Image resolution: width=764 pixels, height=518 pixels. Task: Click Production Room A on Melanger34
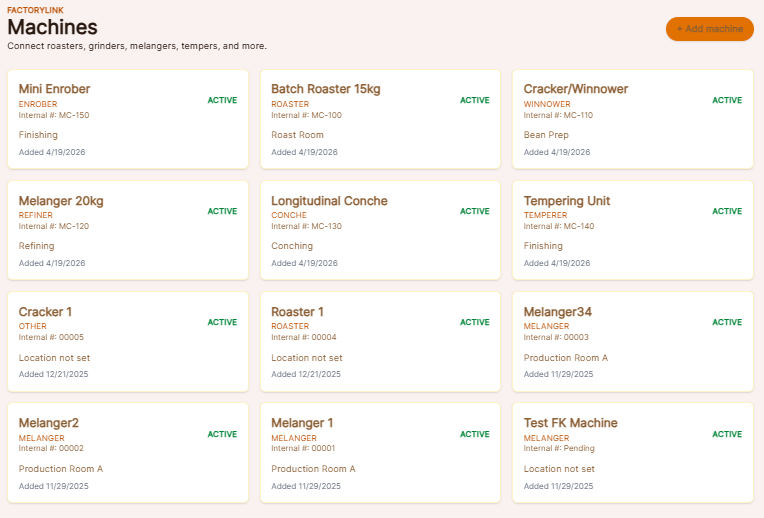click(x=566, y=358)
